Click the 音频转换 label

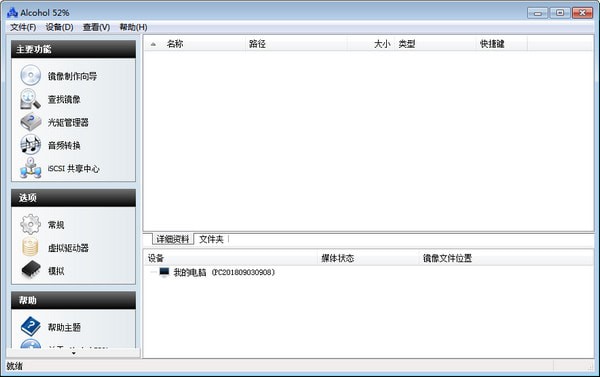(x=64, y=145)
